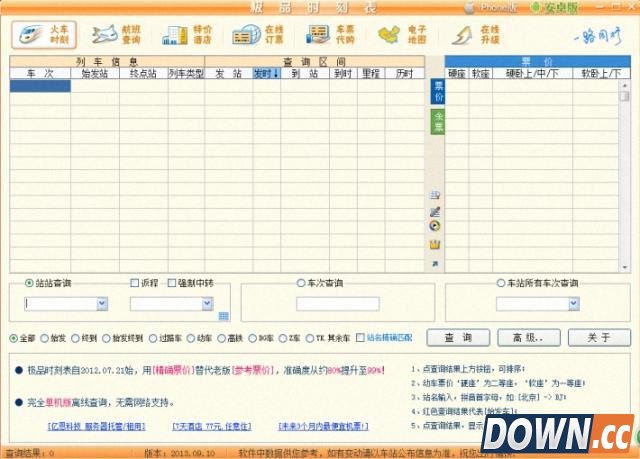The image size is (640, 459).
Task: Select the highlighted first cell in 车次 column
Action: [x=40, y=86]
